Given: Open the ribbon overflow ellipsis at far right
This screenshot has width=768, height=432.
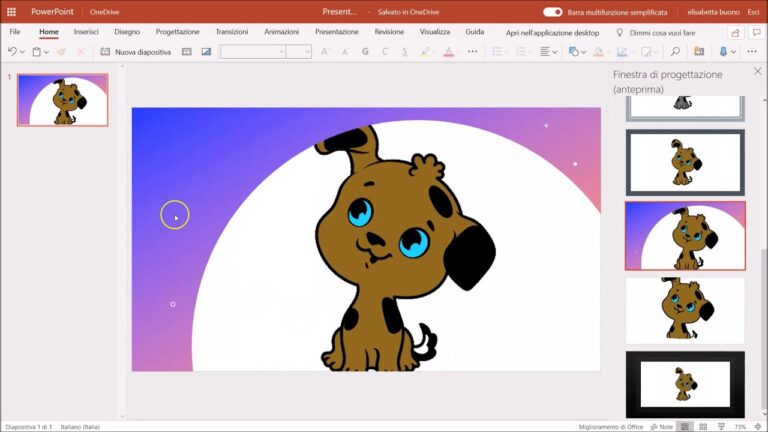Looking at the screenshot, I should 752,51.
